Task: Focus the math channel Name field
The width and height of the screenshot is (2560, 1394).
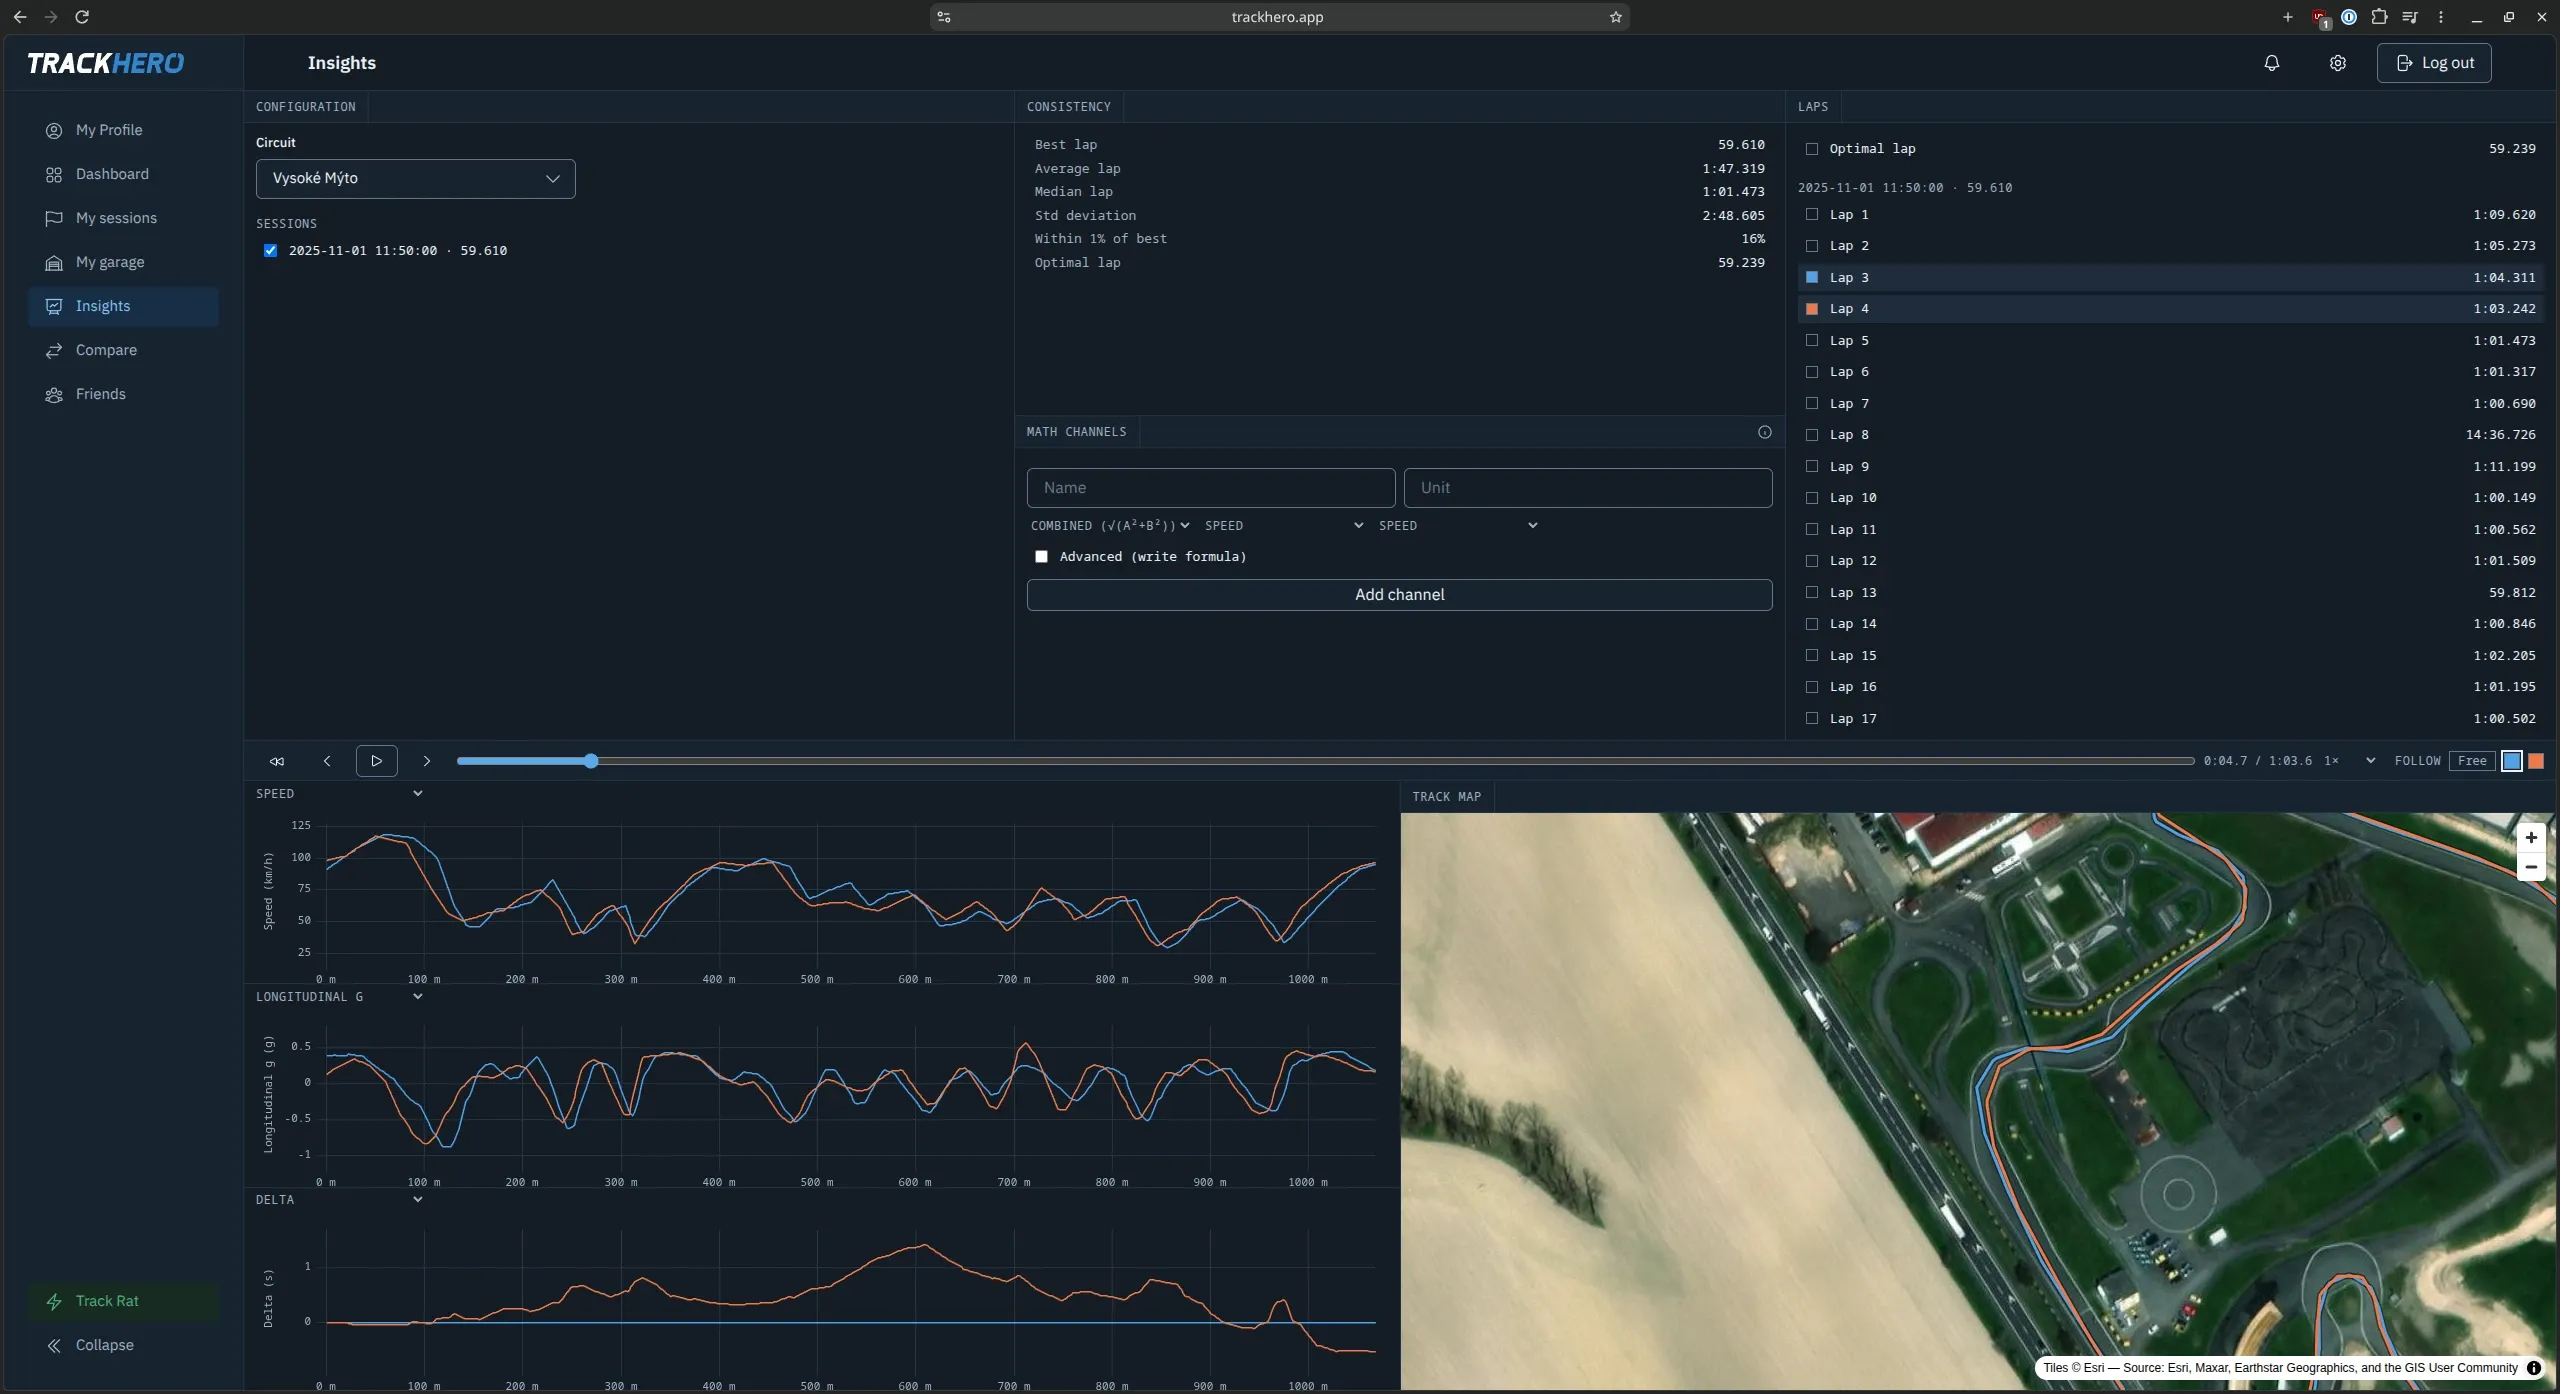Action: (1210, 488)
